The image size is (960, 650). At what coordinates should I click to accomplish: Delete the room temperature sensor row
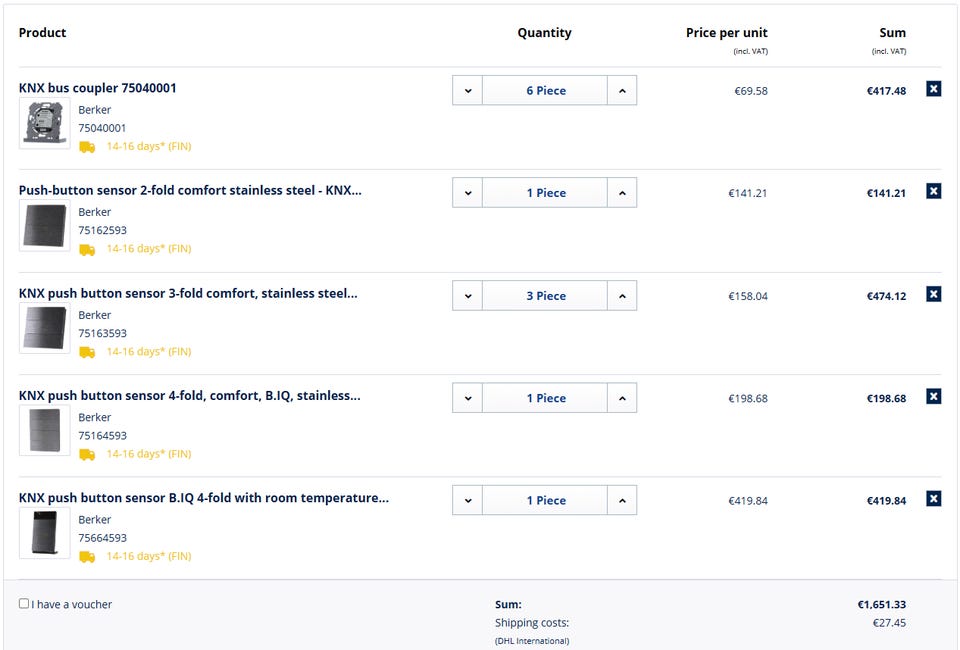click(933, 499)
